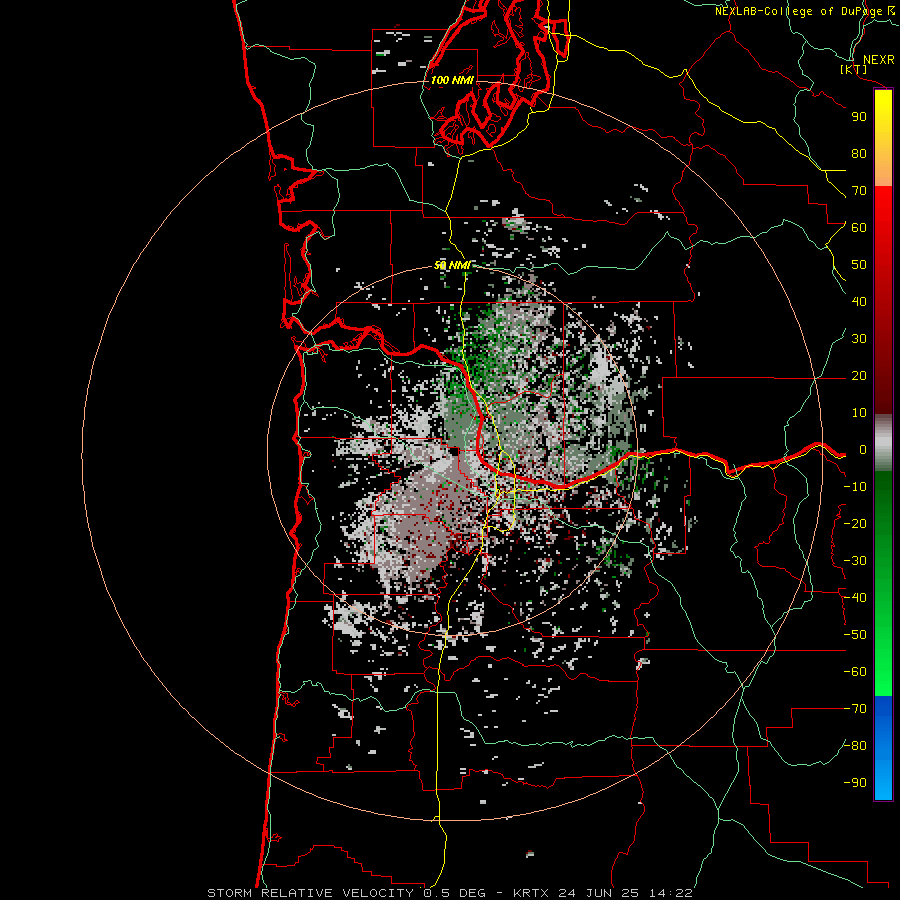
Task: Click the -80 value on the velocity scale
Action: pos(855,746)
